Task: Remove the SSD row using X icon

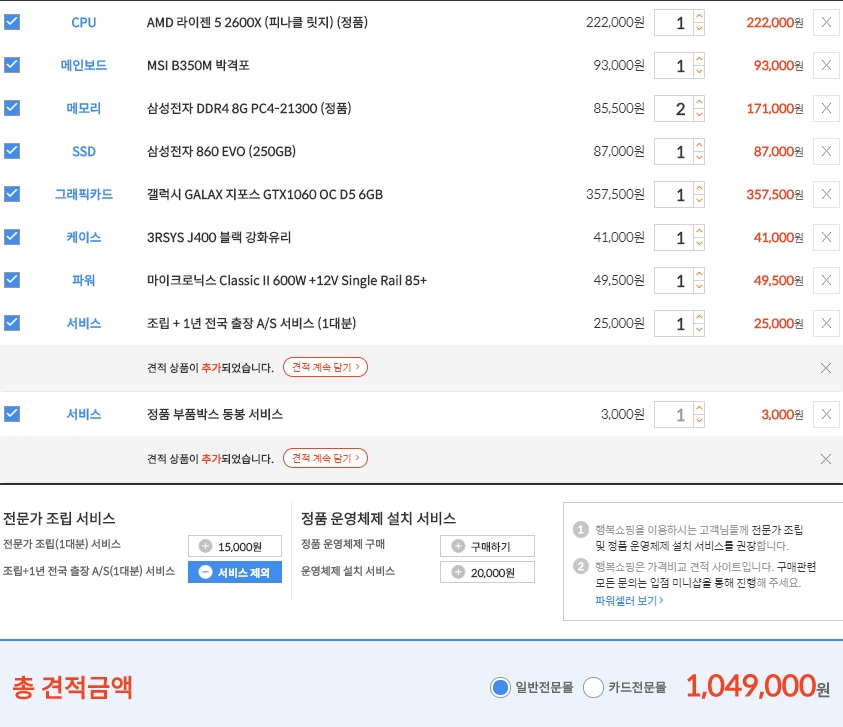Action: (826, 152)
